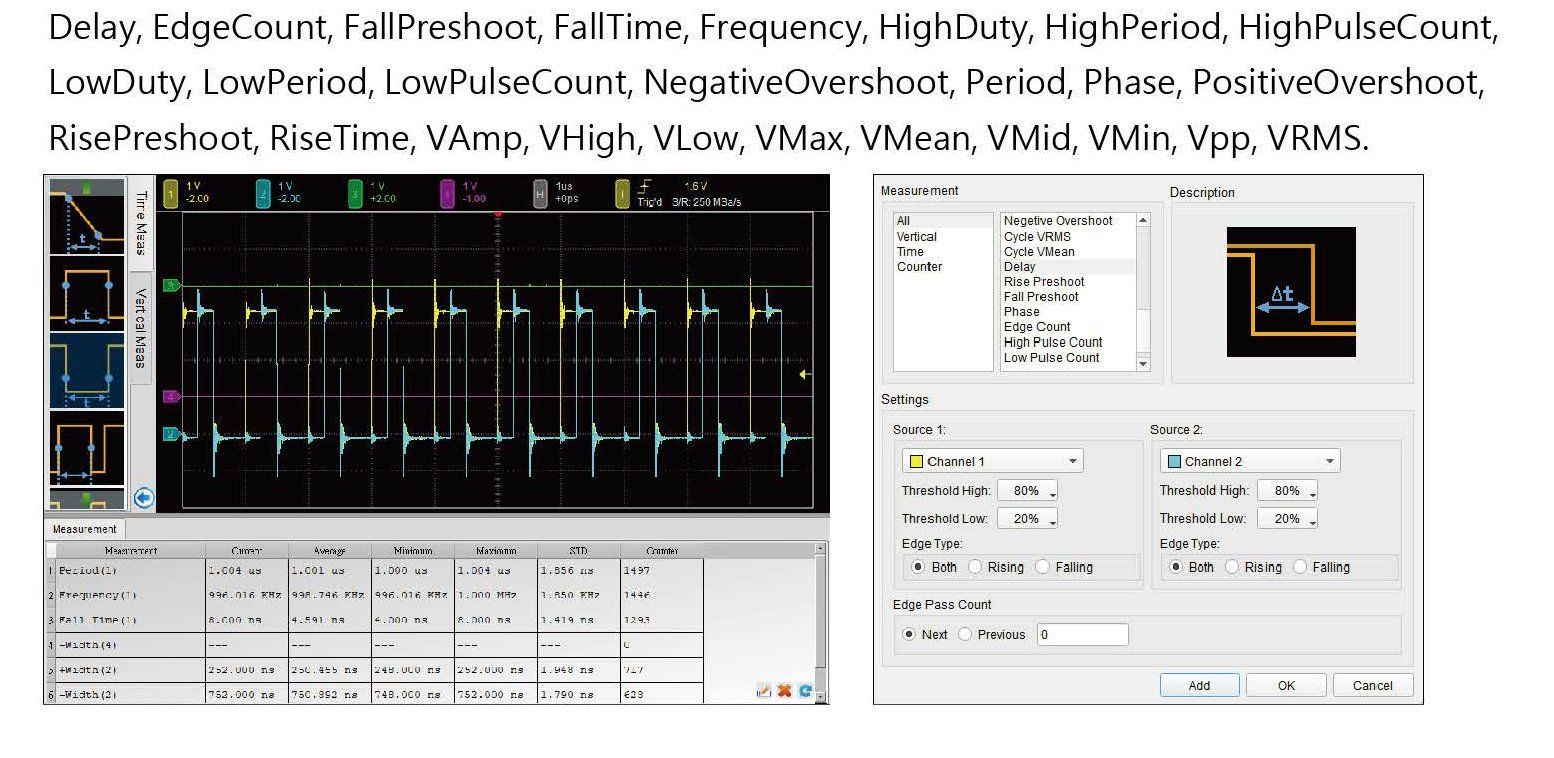1554x758 pixels.
Task: Choose the positive pulse width measurement icon
Action: (x=87, y=294)
